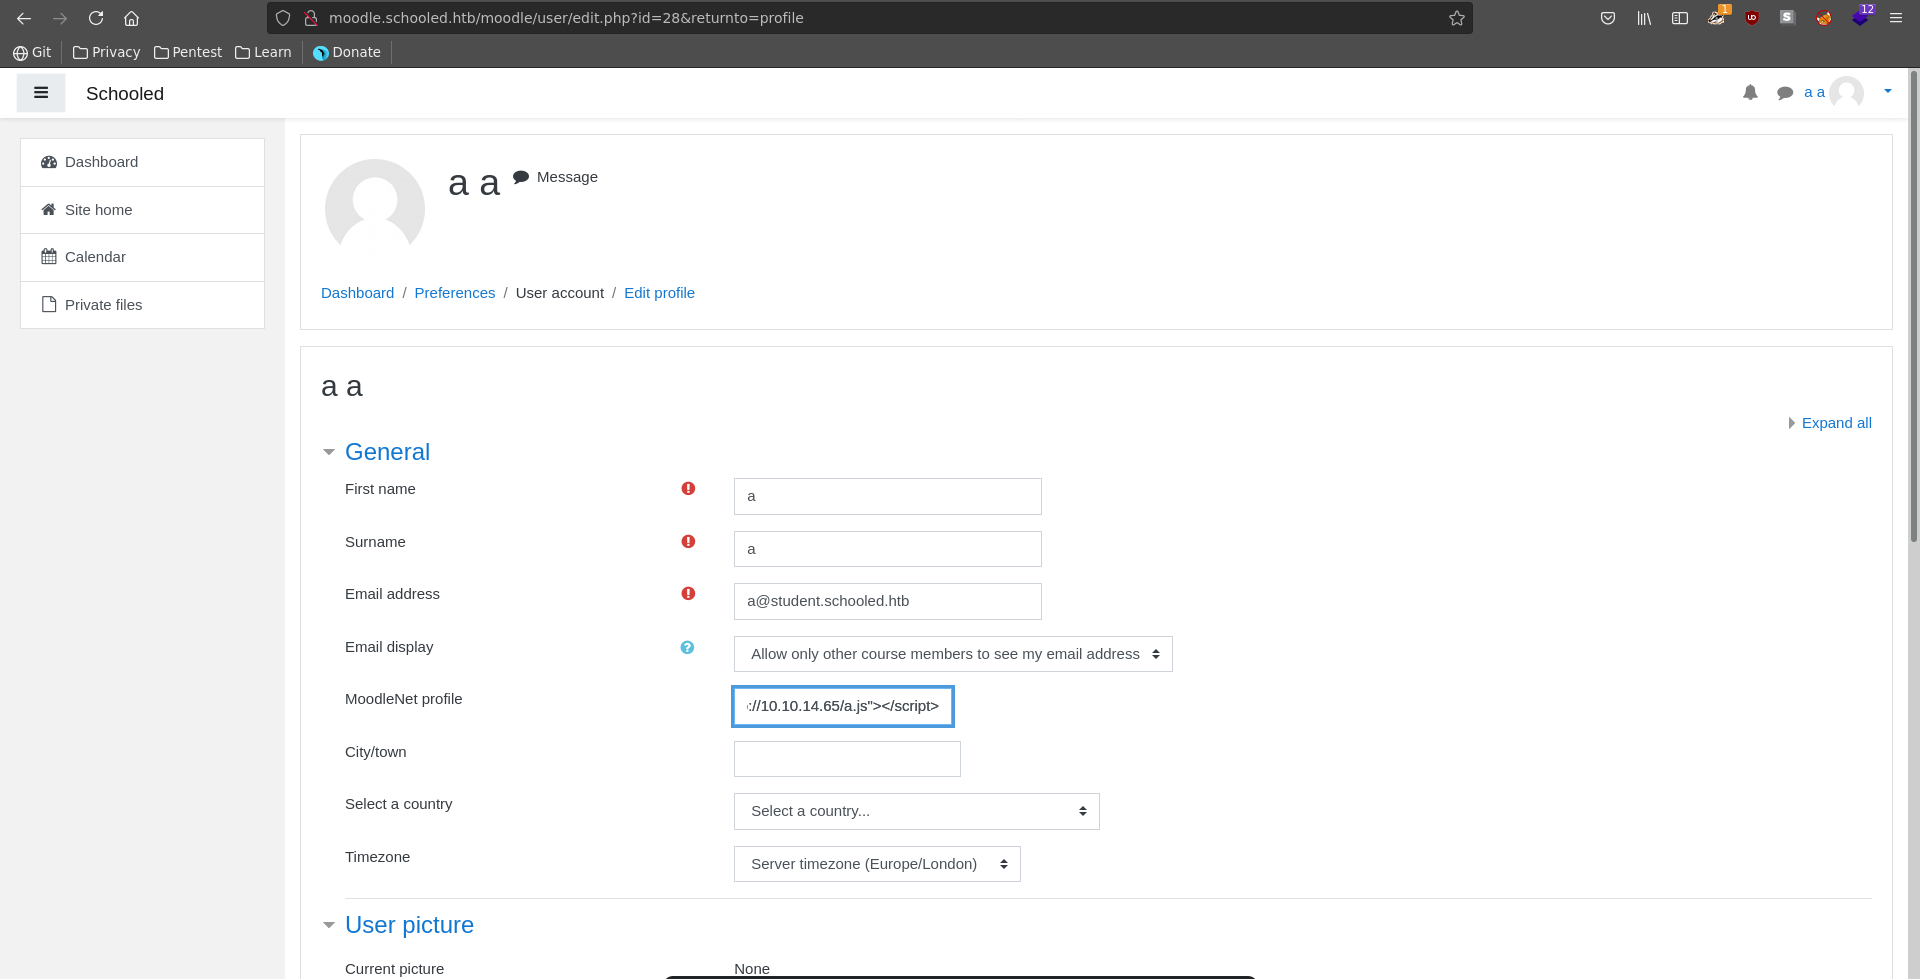Open the Email display dropdown
The height and width of the screenshot is (979, 1920).
[952, 654]
